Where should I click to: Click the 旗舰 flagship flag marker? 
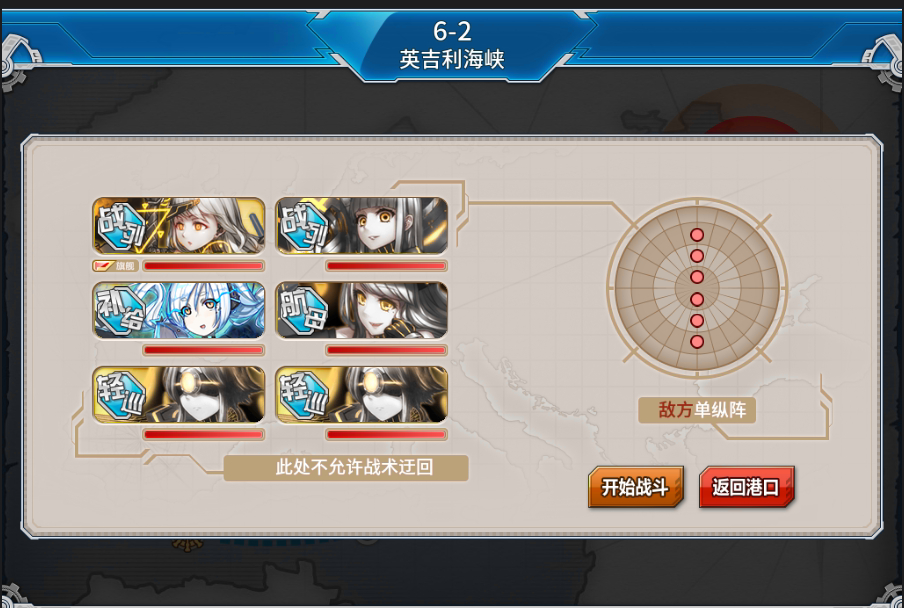(114, 266)
